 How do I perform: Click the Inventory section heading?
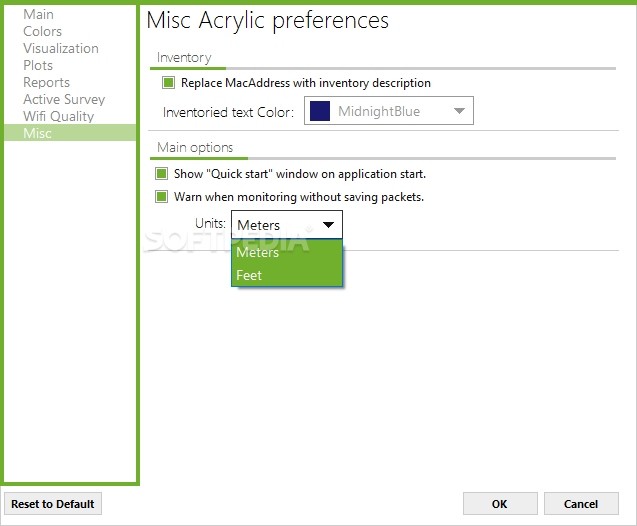[x=184, y=58]
